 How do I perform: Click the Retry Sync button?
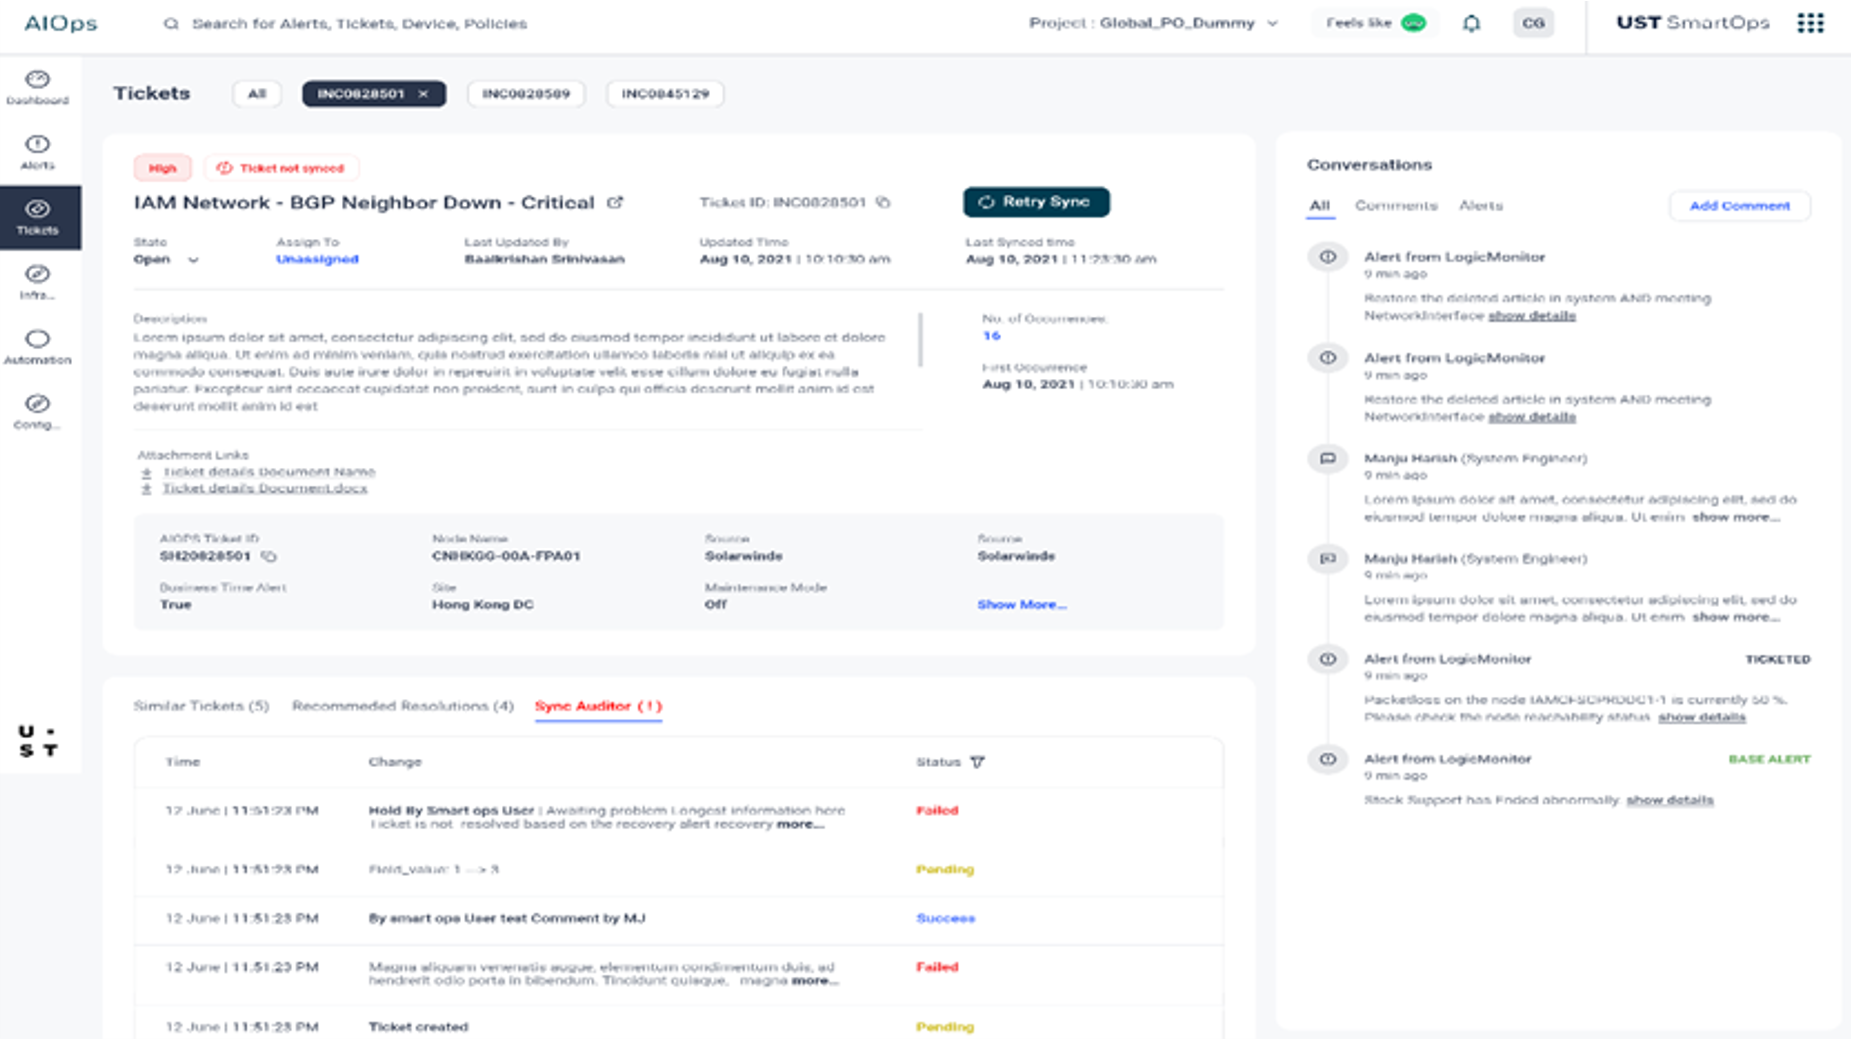coord(1036,202)
